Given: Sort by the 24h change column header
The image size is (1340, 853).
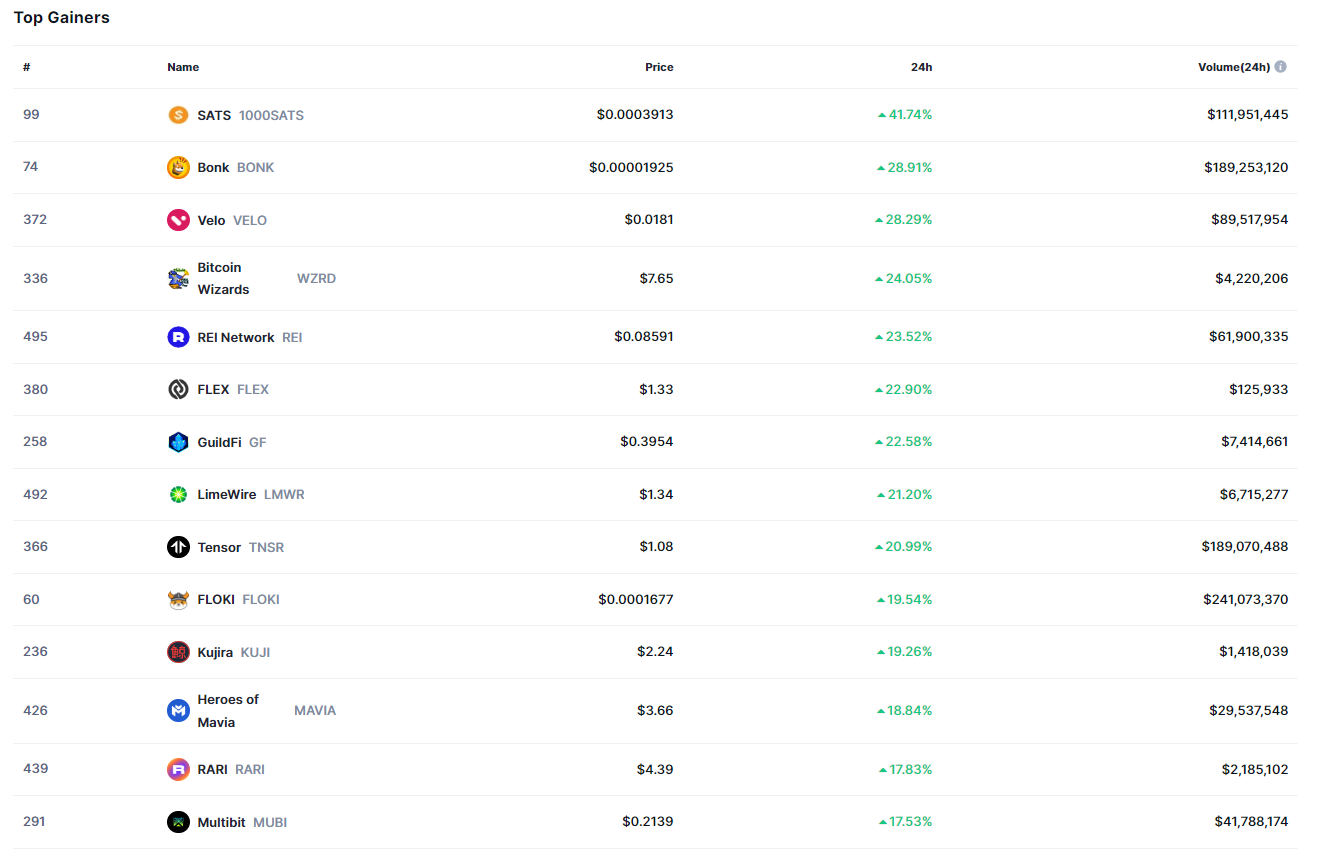Looking at the screenshot, I should click(x=921, y=67).
